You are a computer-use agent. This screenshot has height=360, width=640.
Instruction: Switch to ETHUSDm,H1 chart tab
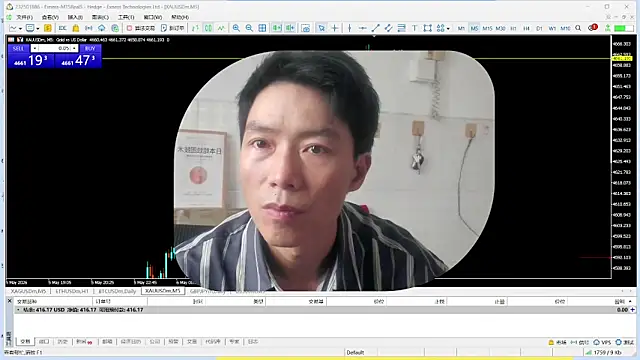click(x=72, y=291)
